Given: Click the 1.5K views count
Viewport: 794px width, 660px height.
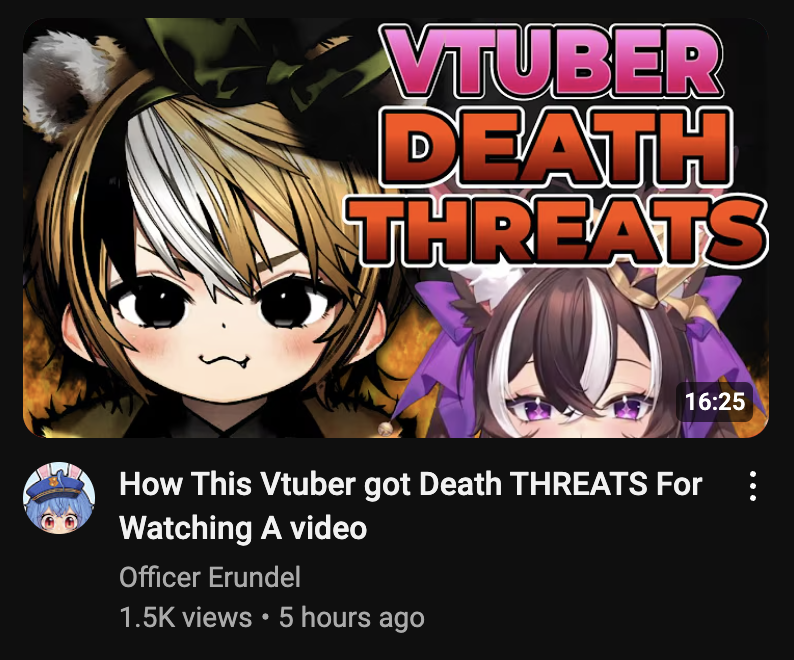Looking at the screenshot, I should point(185,617).
